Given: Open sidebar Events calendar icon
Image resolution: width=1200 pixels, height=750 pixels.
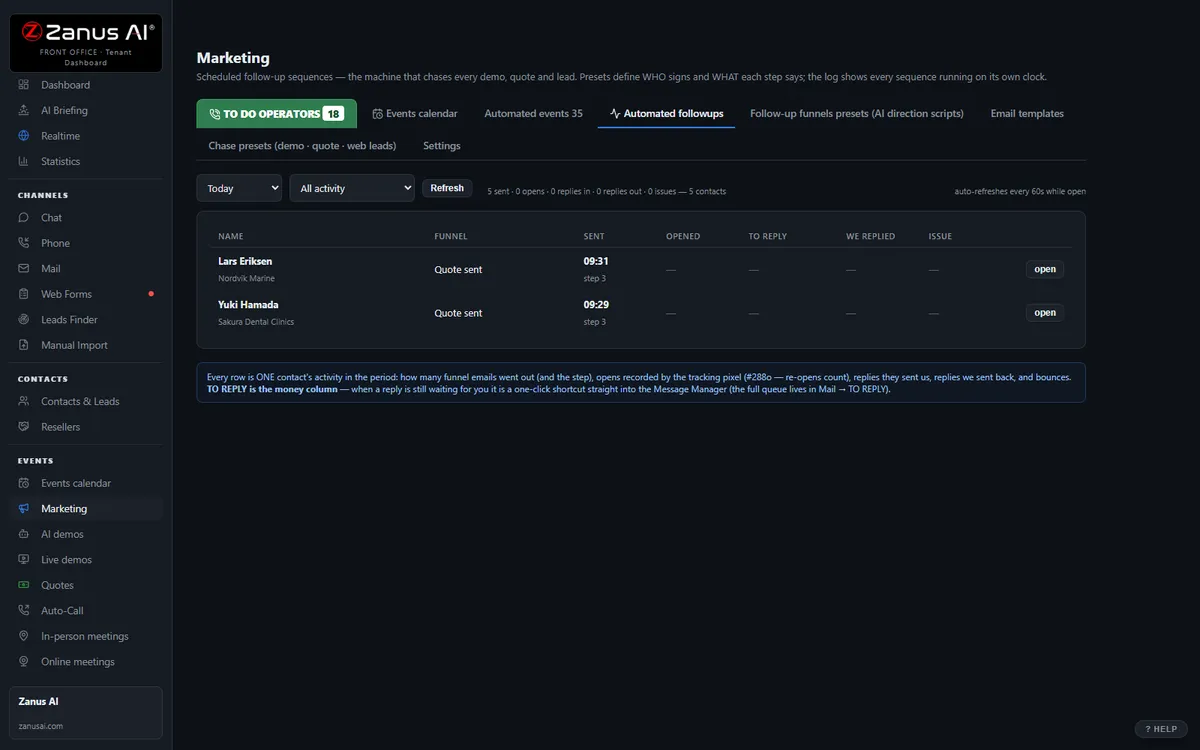Looking at the screenshot, I should 24,483.
